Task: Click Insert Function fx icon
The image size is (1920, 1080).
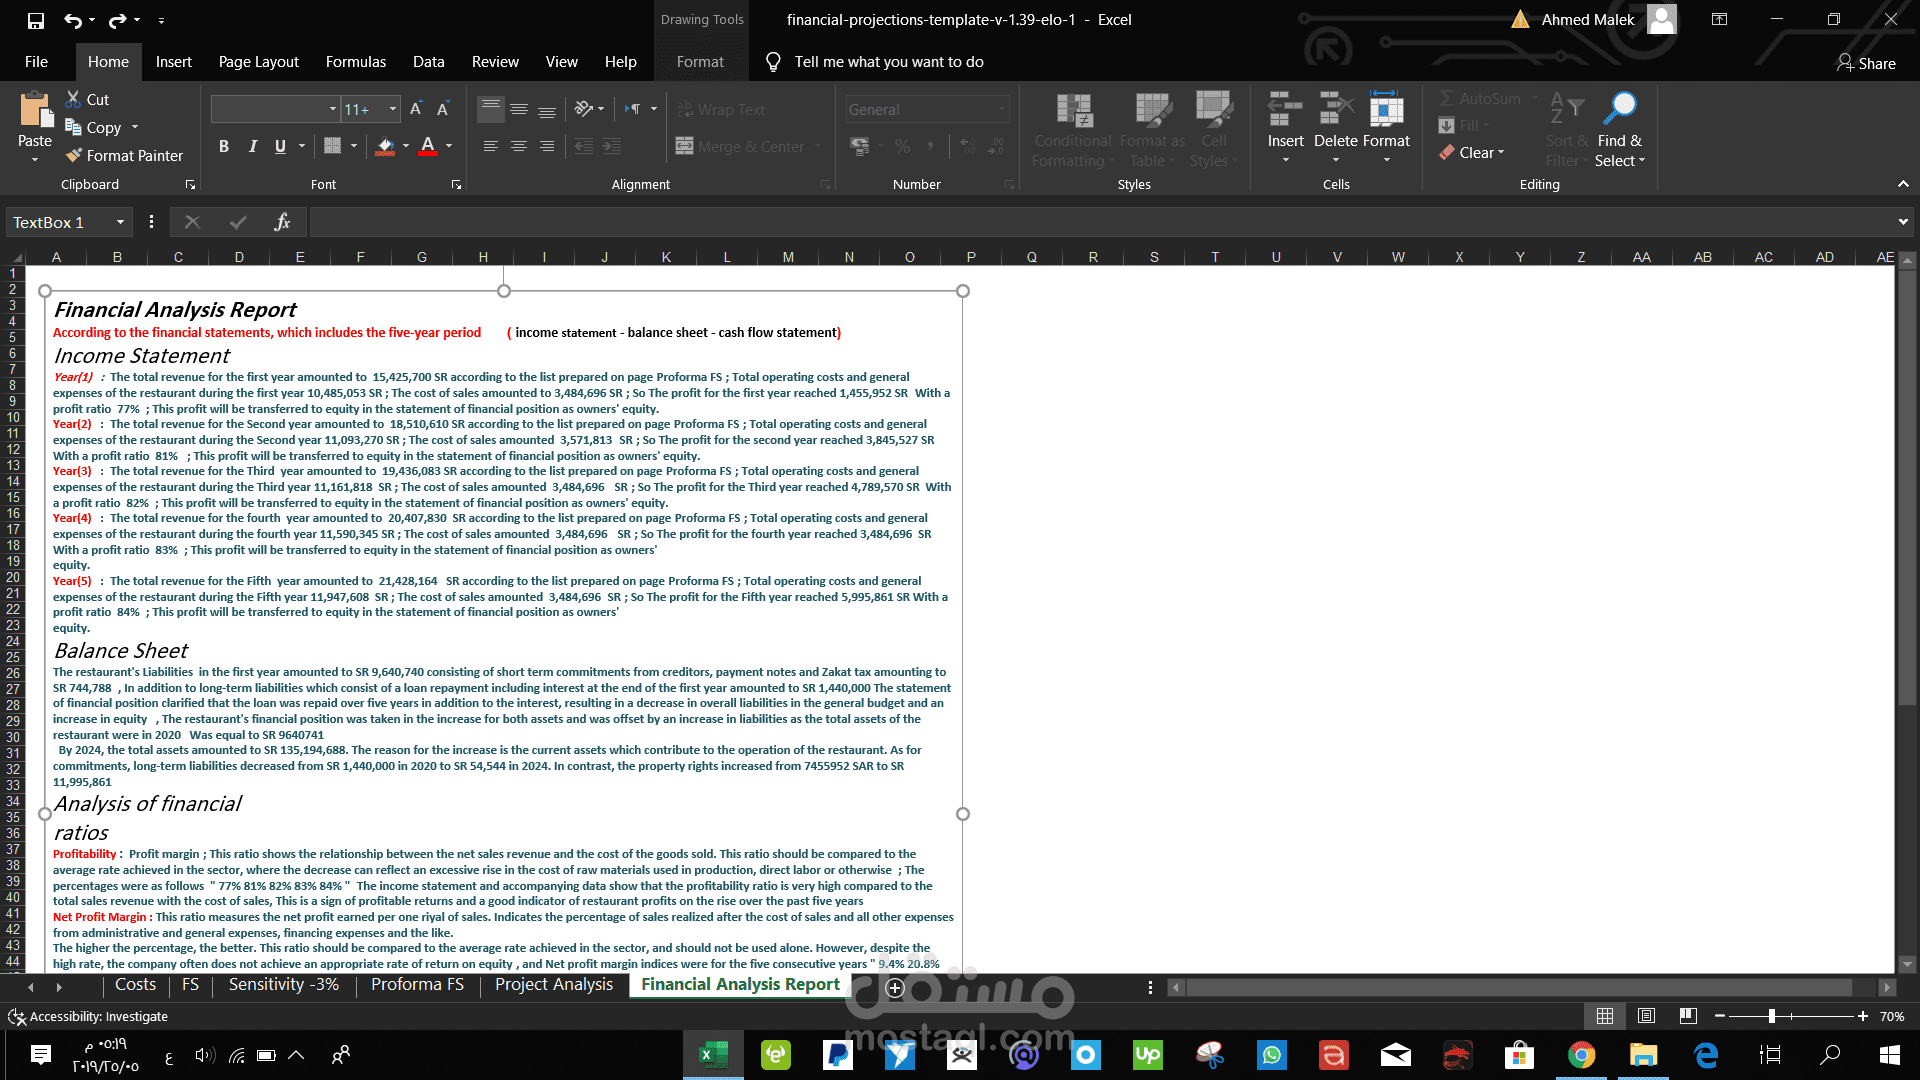Action: click(282, 222)
